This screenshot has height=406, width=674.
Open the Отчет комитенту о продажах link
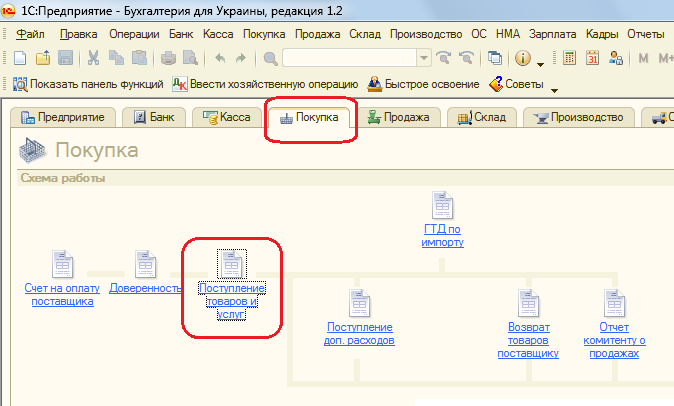click(x=614, y=340)
